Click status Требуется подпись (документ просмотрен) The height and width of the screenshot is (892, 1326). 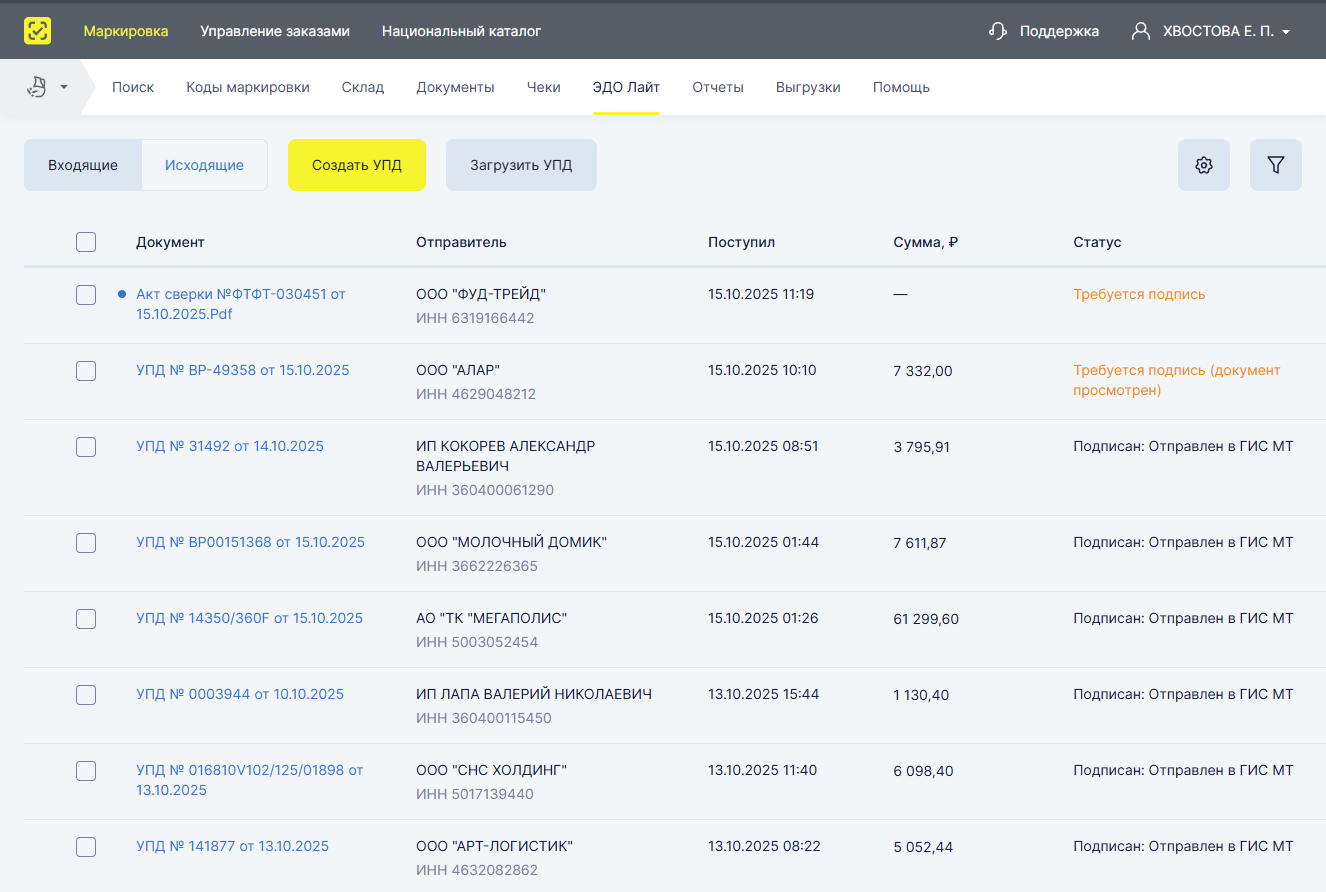(x=1177, y=380)
